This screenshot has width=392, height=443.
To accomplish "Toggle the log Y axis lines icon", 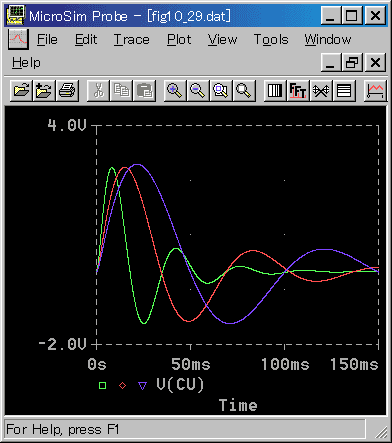I will click(344, 90).
